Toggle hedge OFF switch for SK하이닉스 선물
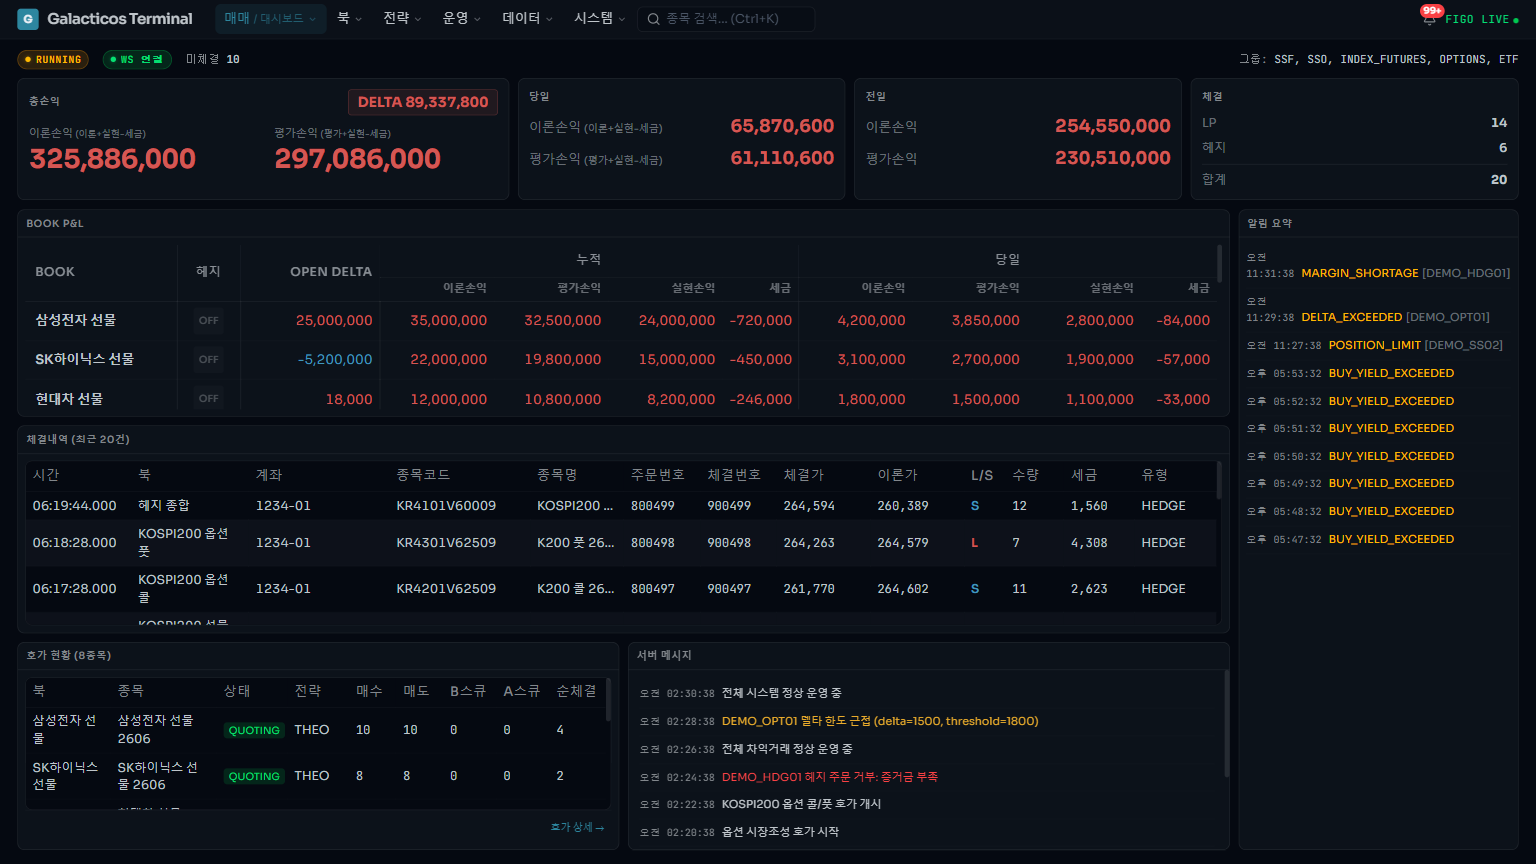1536x864 pixels. [x=208, y=359]
